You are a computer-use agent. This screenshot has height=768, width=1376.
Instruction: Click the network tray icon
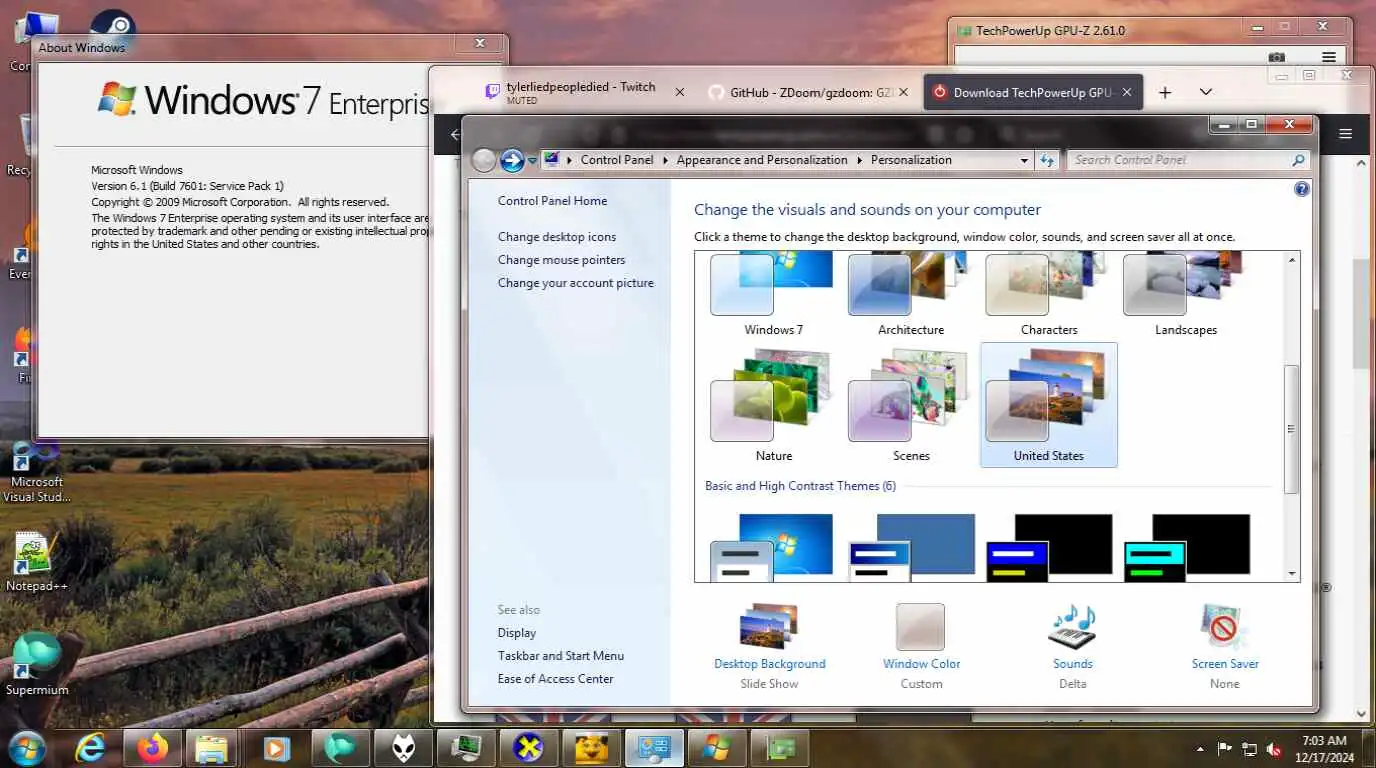coord(1249,749)
